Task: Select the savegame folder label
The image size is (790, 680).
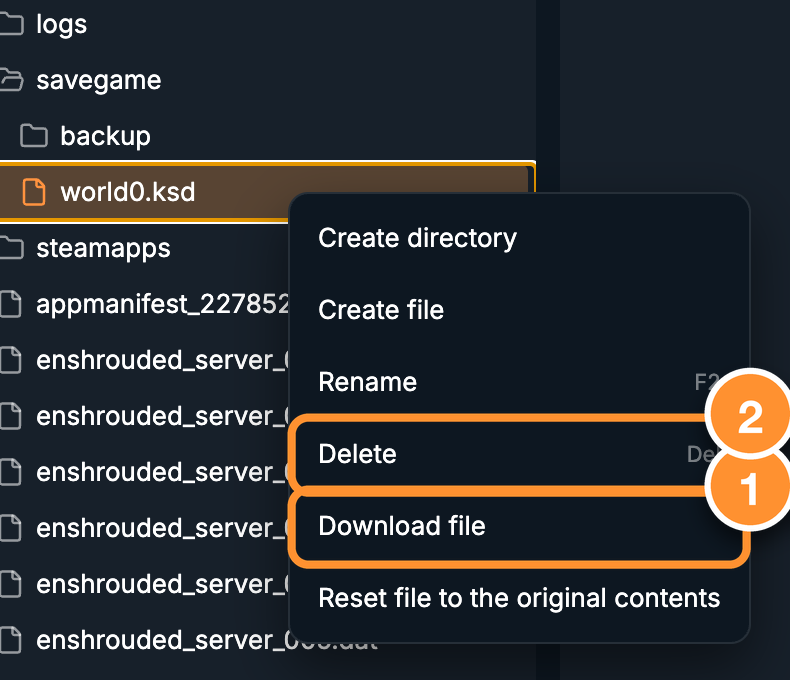Action: [99, 81]
